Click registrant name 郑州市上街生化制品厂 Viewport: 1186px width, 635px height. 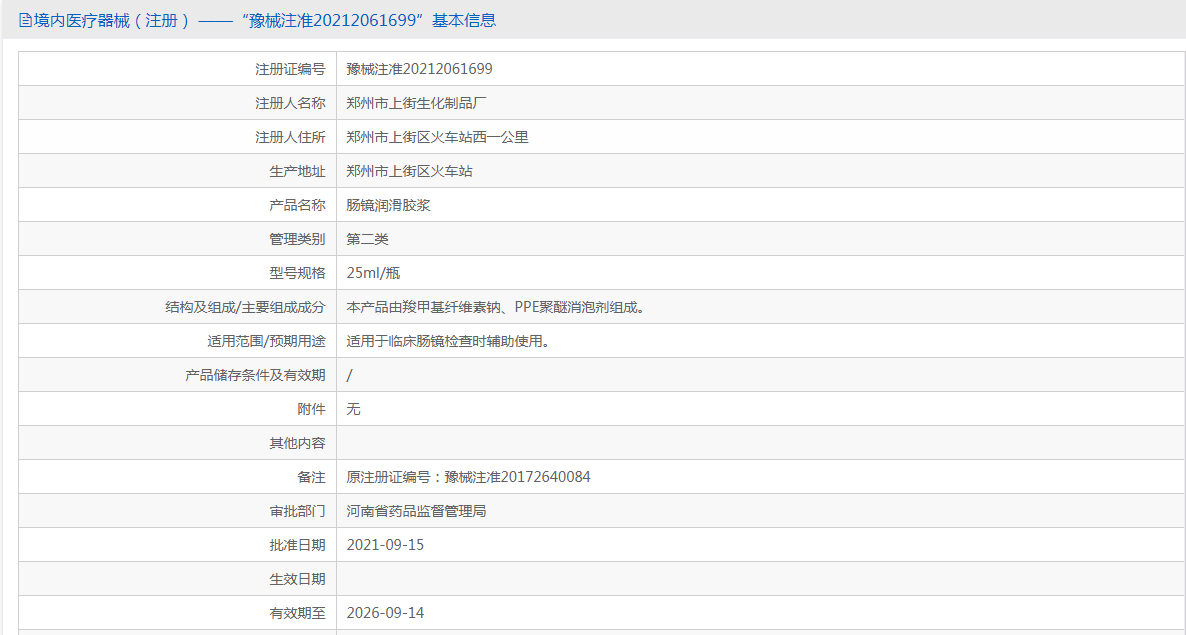416,103
